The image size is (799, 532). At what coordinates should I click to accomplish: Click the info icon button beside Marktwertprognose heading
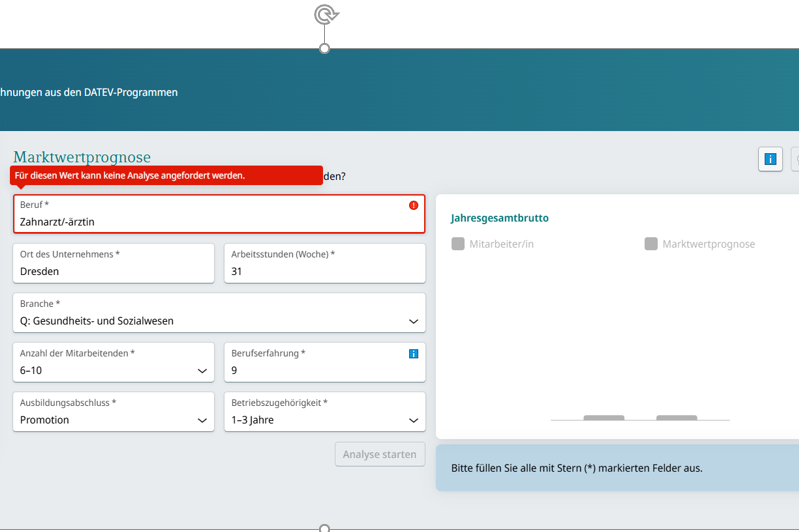770,159
